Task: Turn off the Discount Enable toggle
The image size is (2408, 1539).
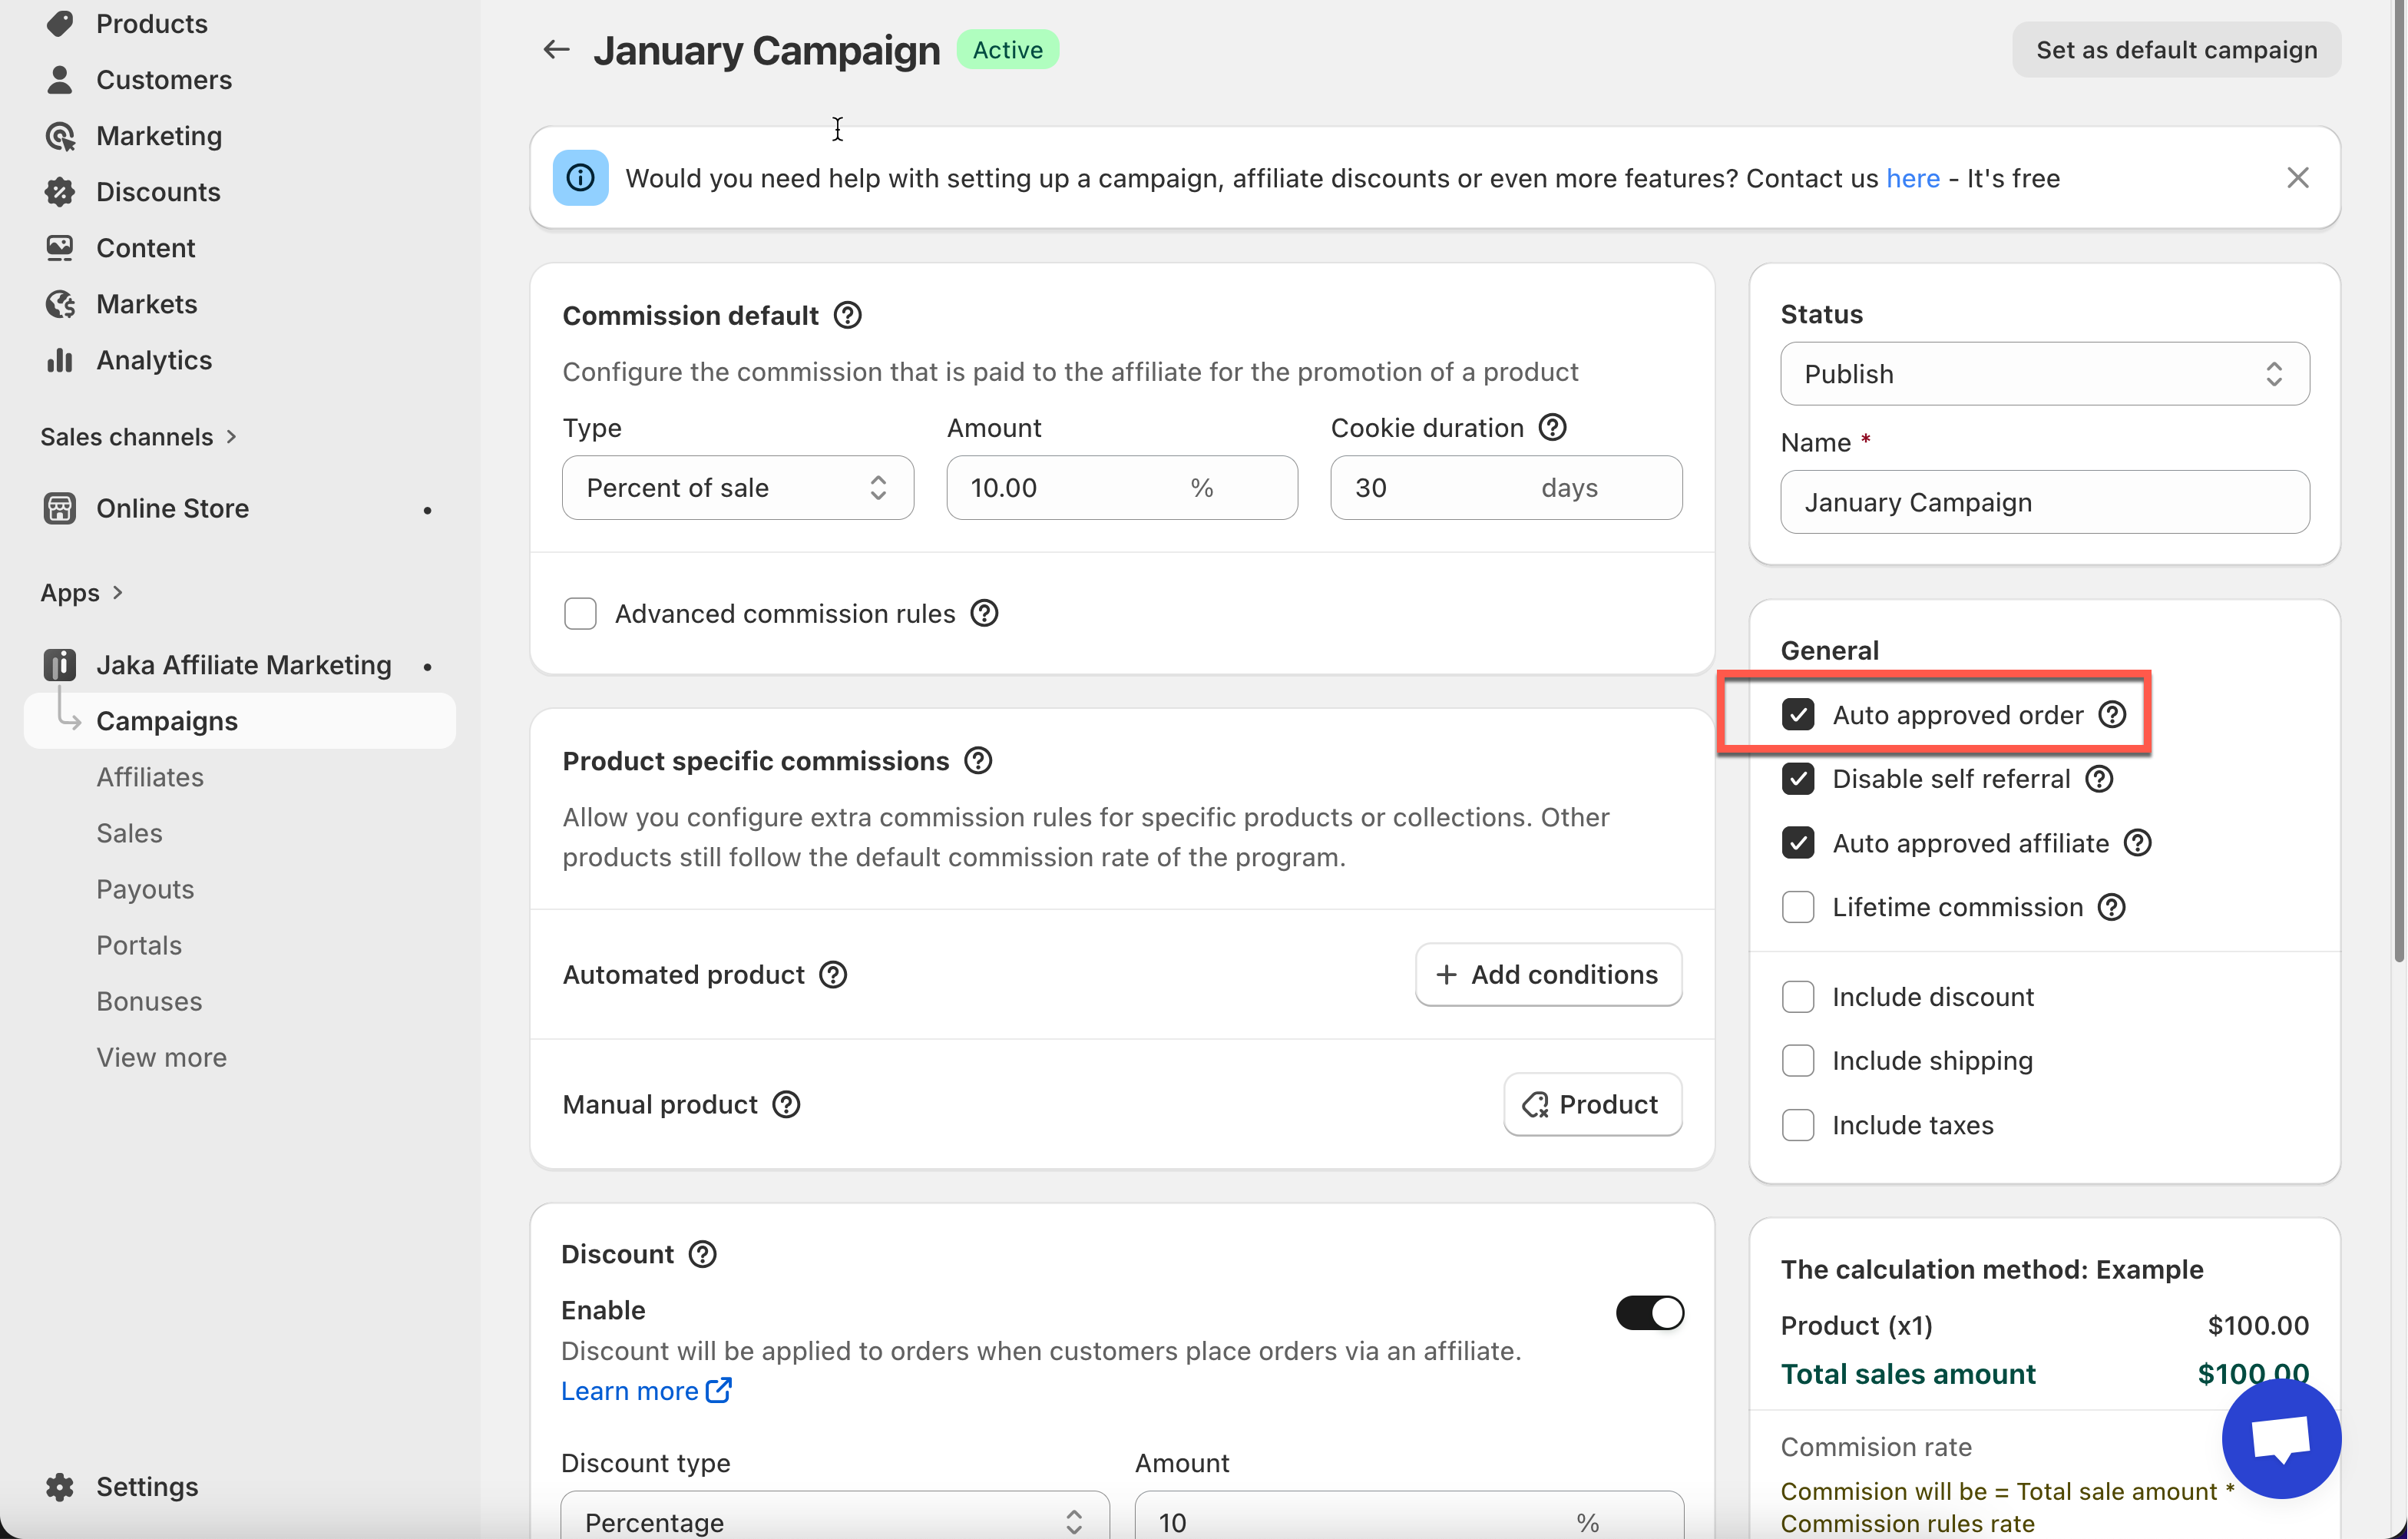Action: [1649, 1313]
